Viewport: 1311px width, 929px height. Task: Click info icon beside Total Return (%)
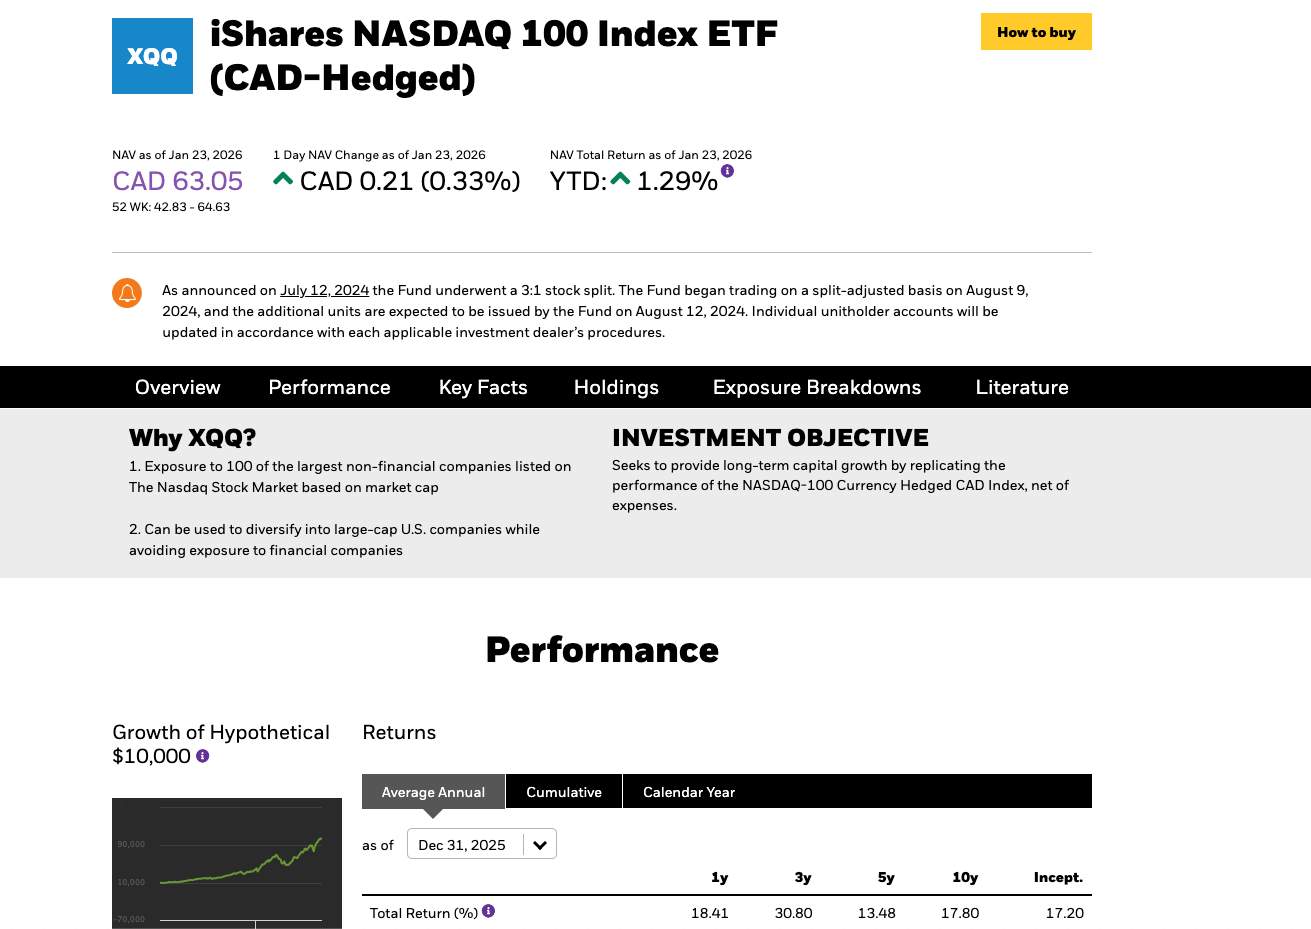pyautogui.click(x=489, y=911)
